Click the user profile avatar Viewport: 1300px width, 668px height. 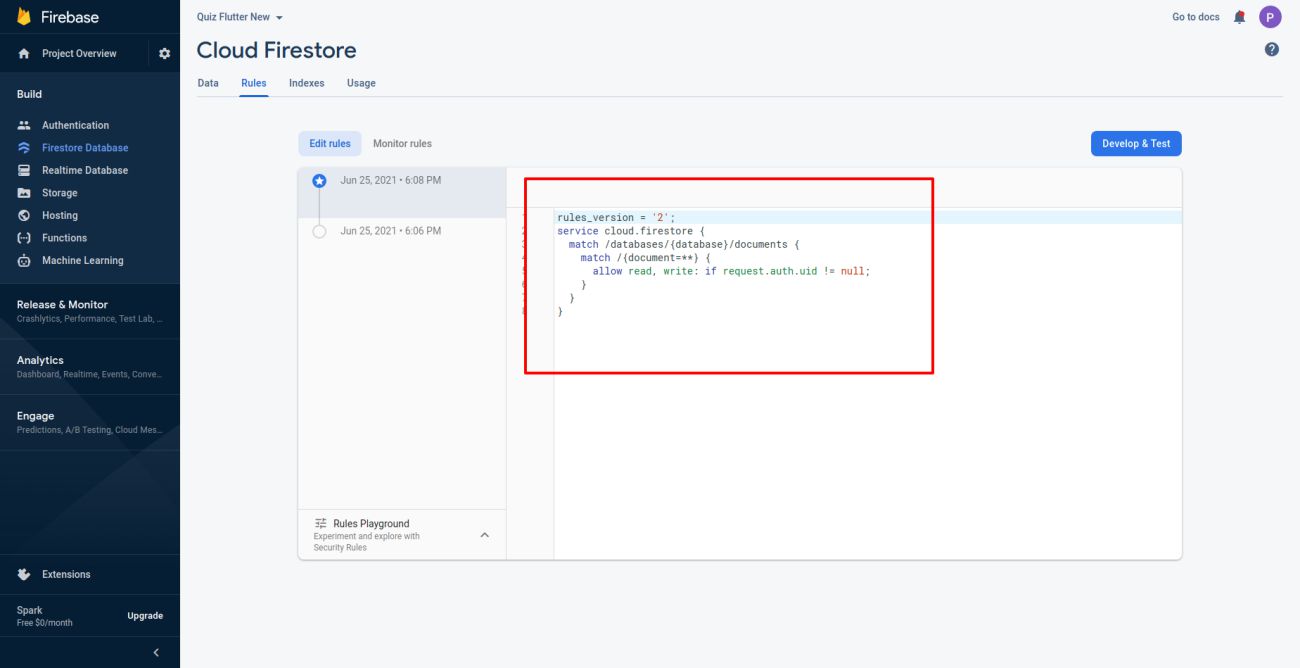(1270, 17)
